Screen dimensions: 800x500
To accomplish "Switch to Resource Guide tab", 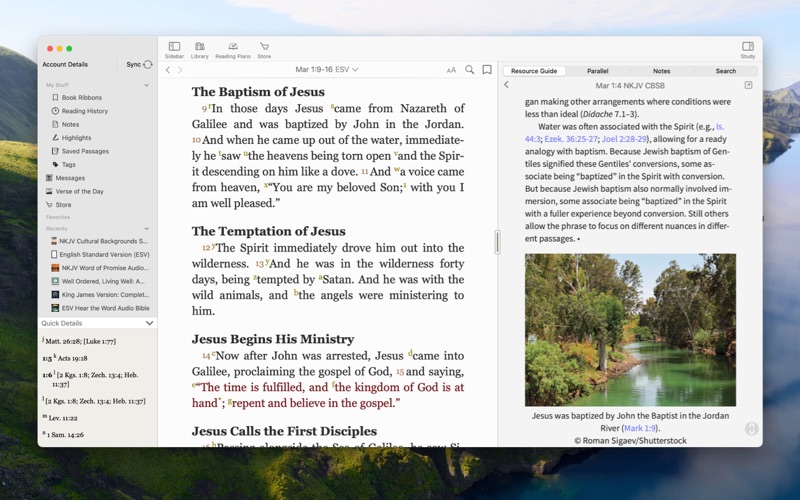I will 534,71.
